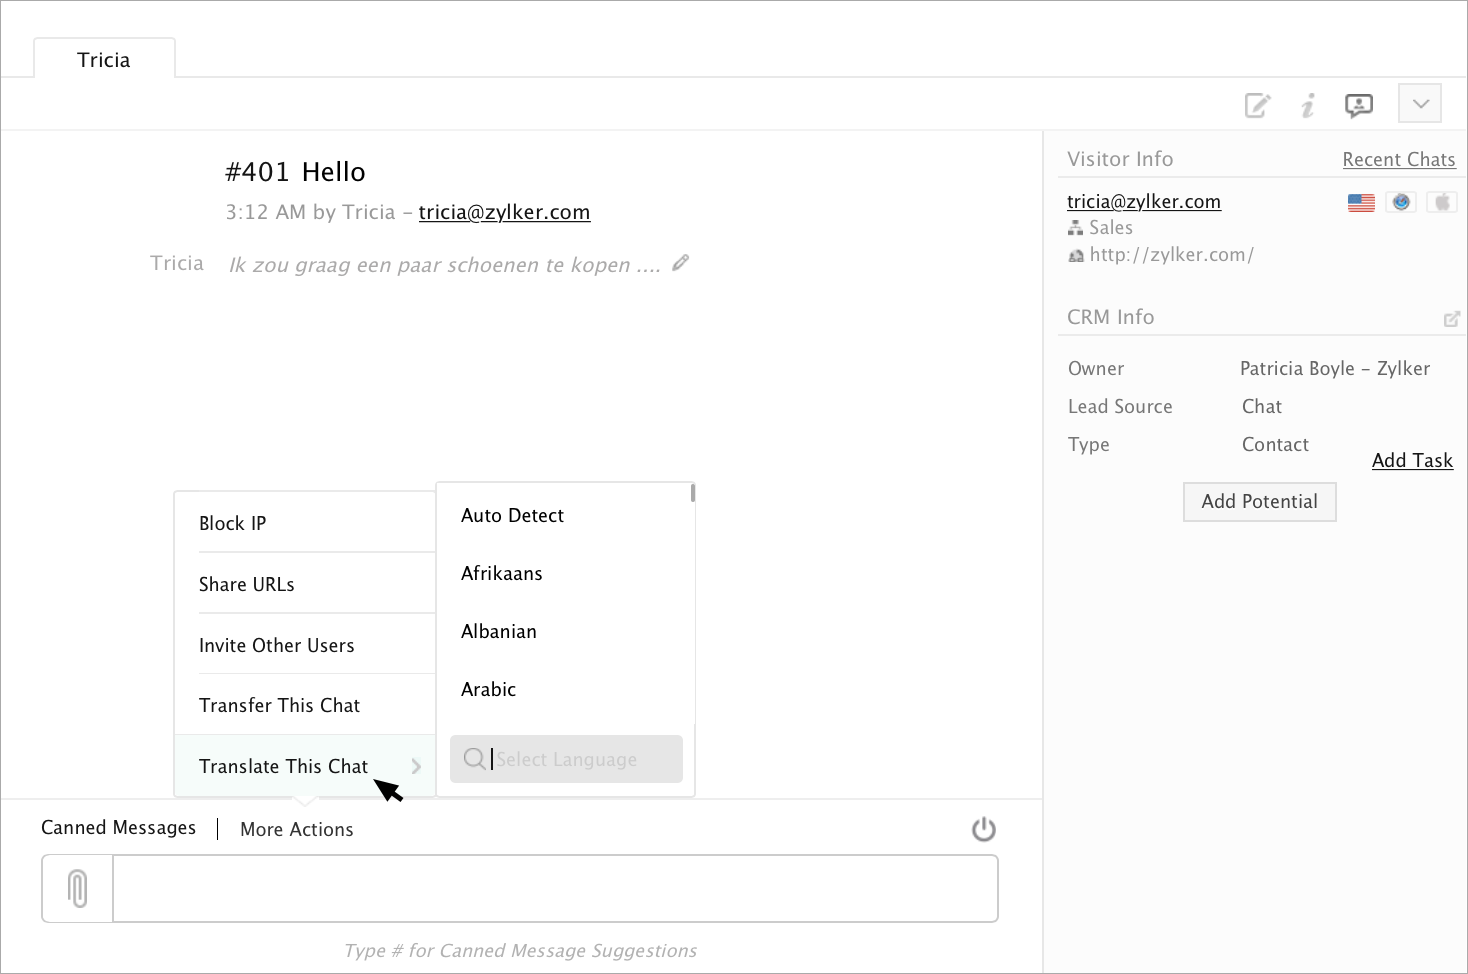Screen dimensions: 1468x974
Task: Choose Afrikaans in the language list
Action: [x=502, y=573]
